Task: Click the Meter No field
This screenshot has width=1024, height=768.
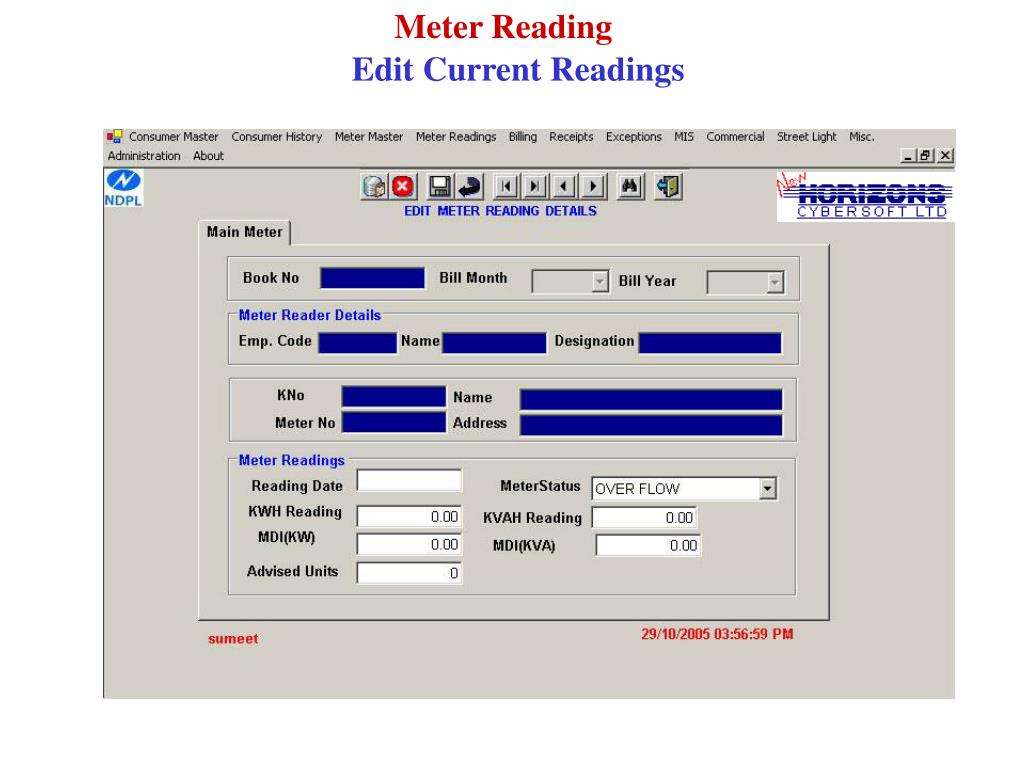Action: (x=394, y=422)
